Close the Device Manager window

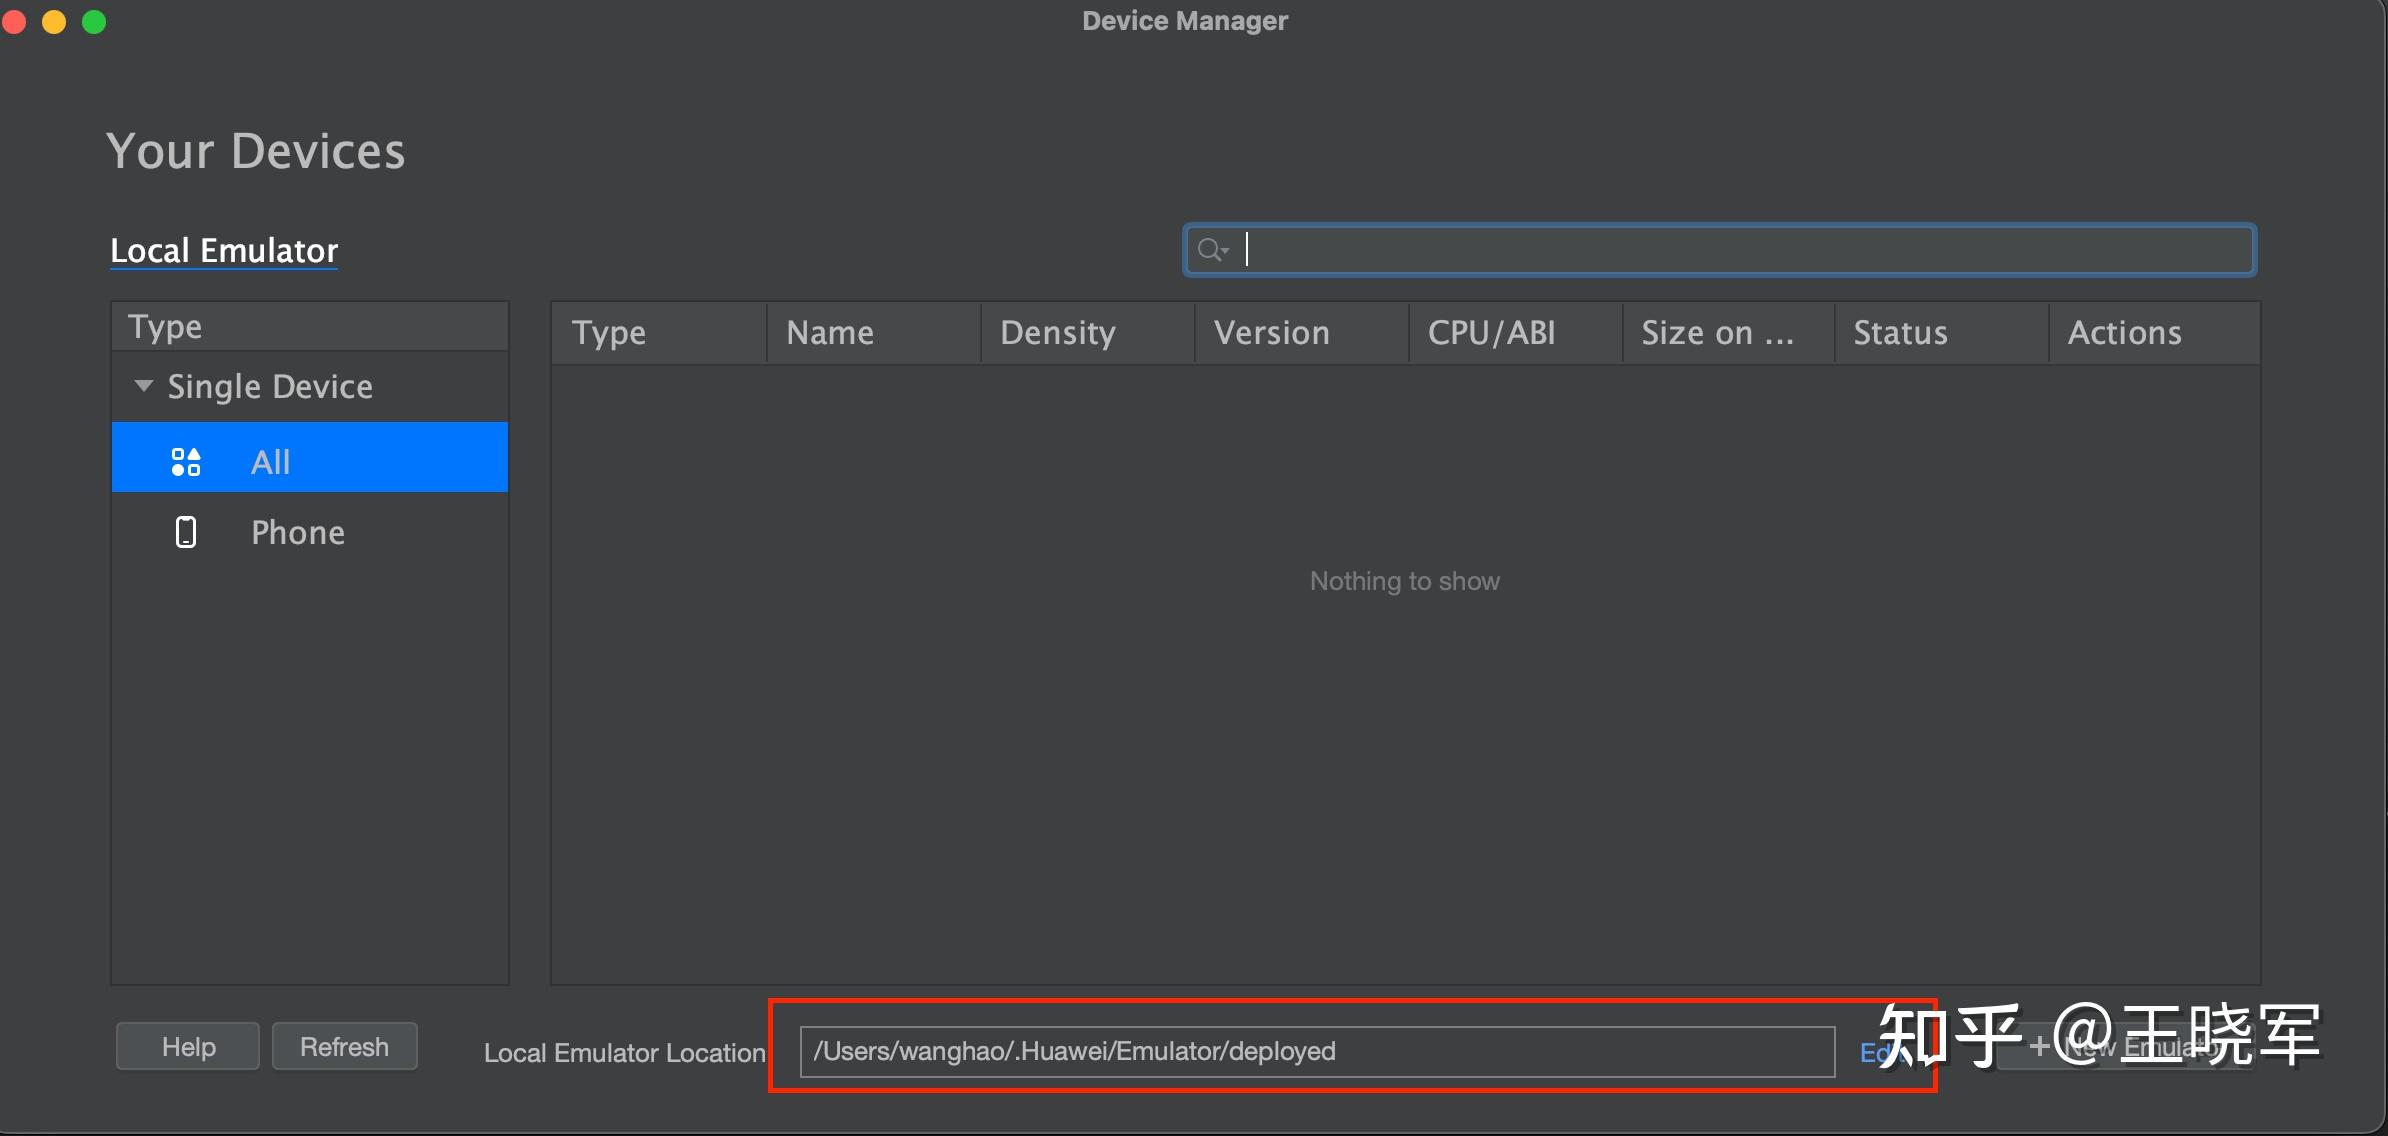click(13, 21)
